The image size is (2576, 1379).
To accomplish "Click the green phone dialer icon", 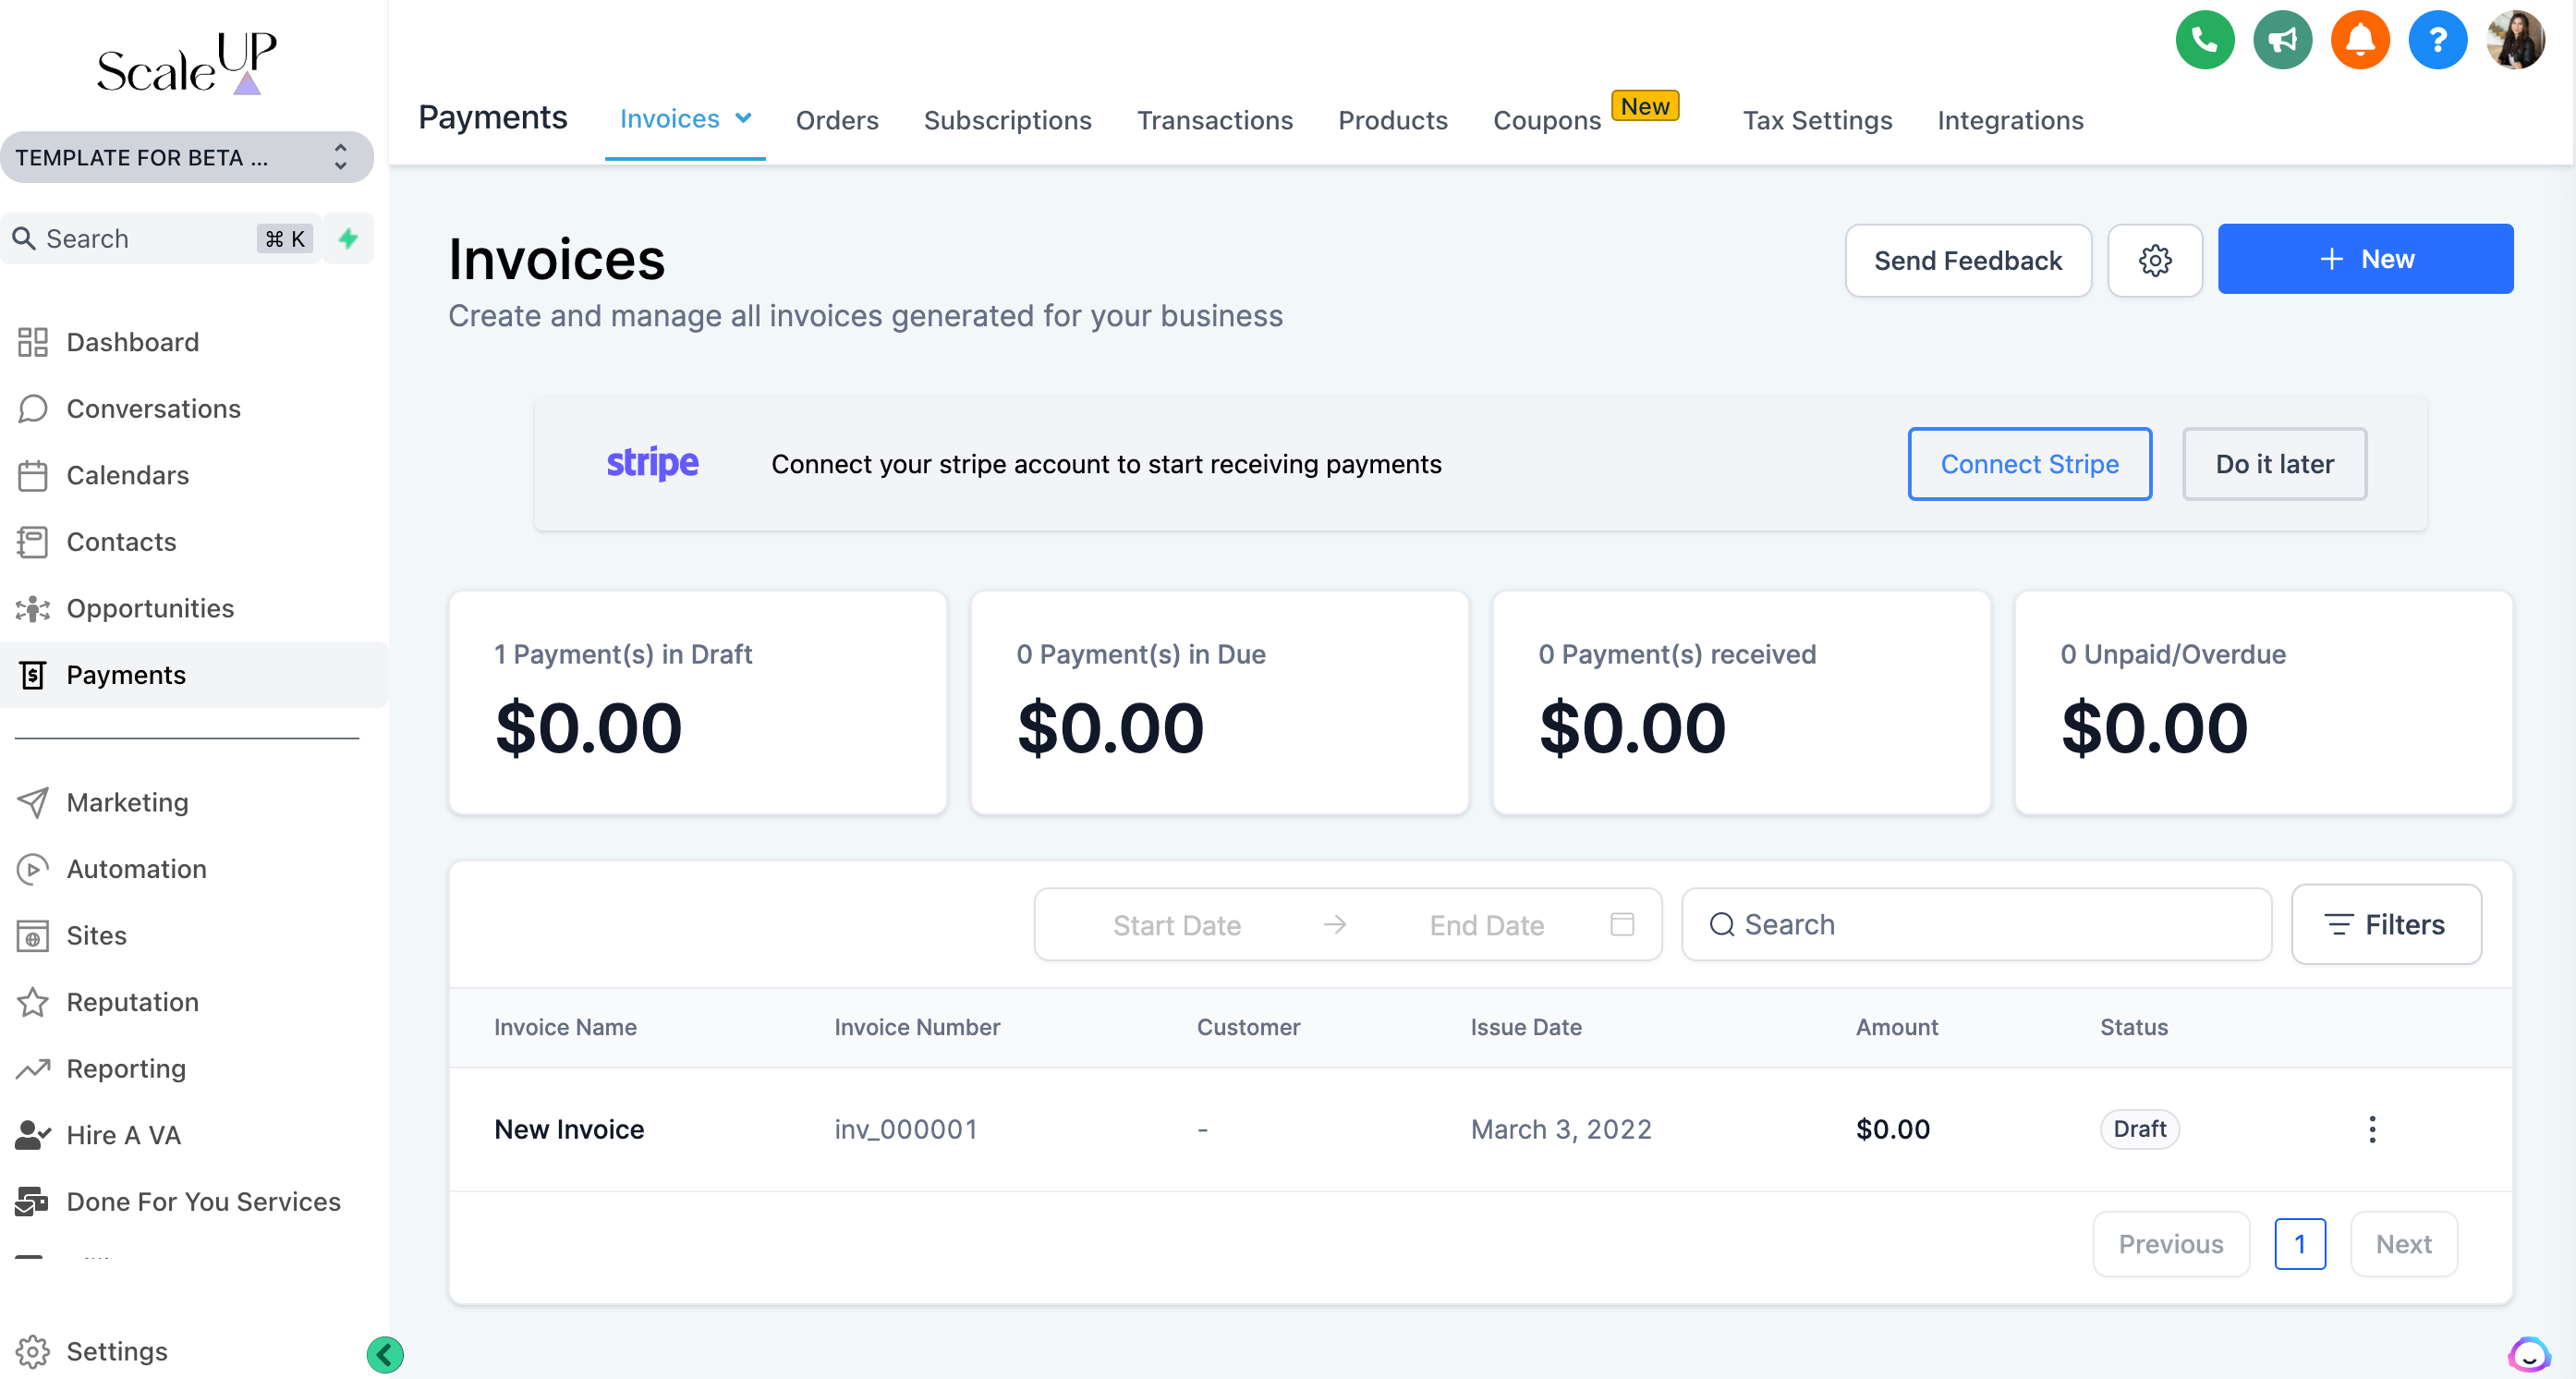I will pos(2204,40).
